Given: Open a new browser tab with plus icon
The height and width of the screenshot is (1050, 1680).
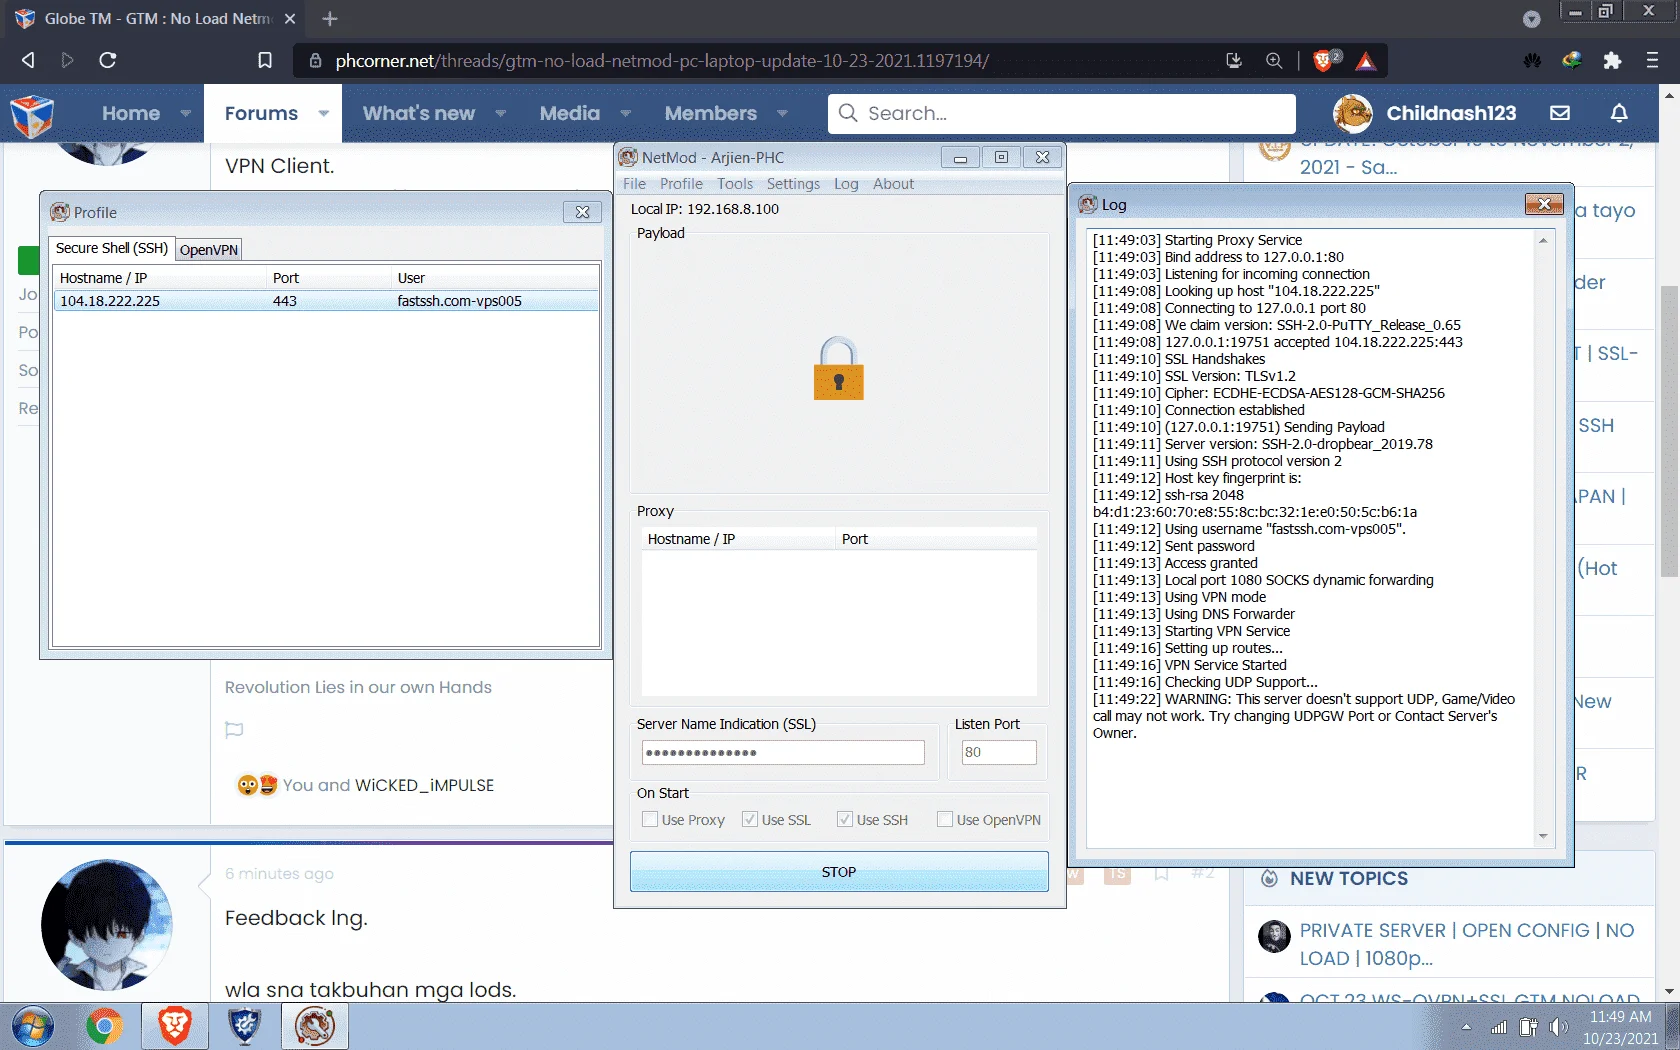Looking at the screenshot, I should click(330, 18).
